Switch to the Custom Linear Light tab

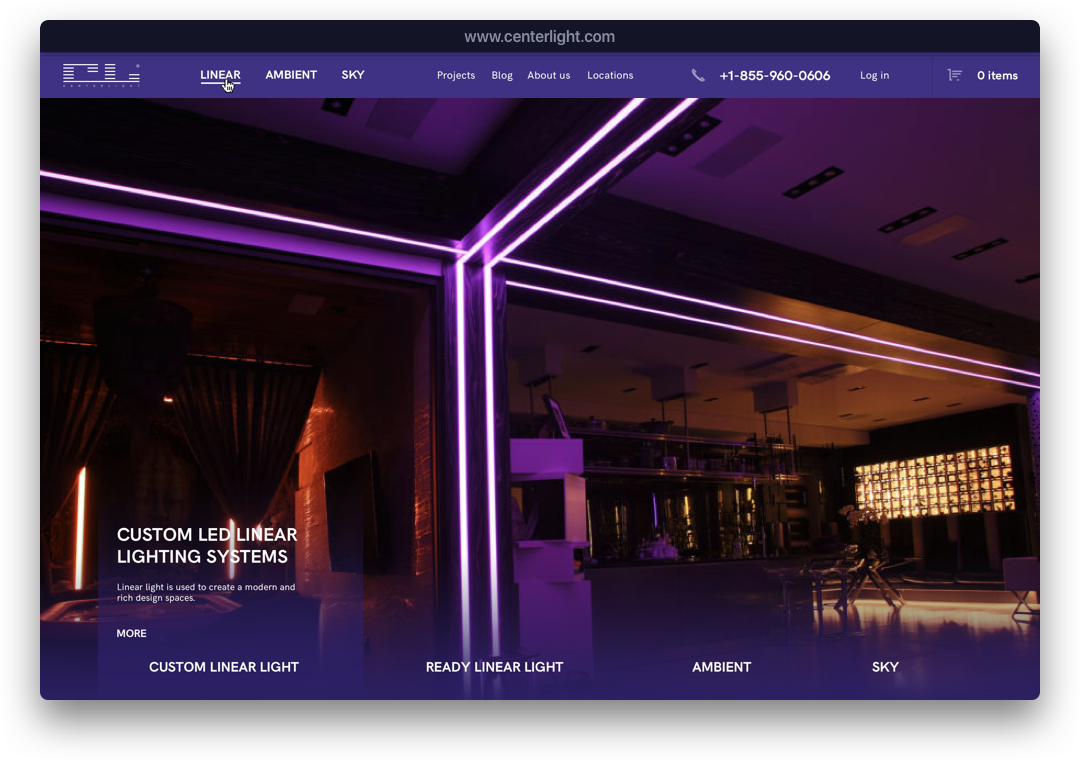tap(224, 667)
